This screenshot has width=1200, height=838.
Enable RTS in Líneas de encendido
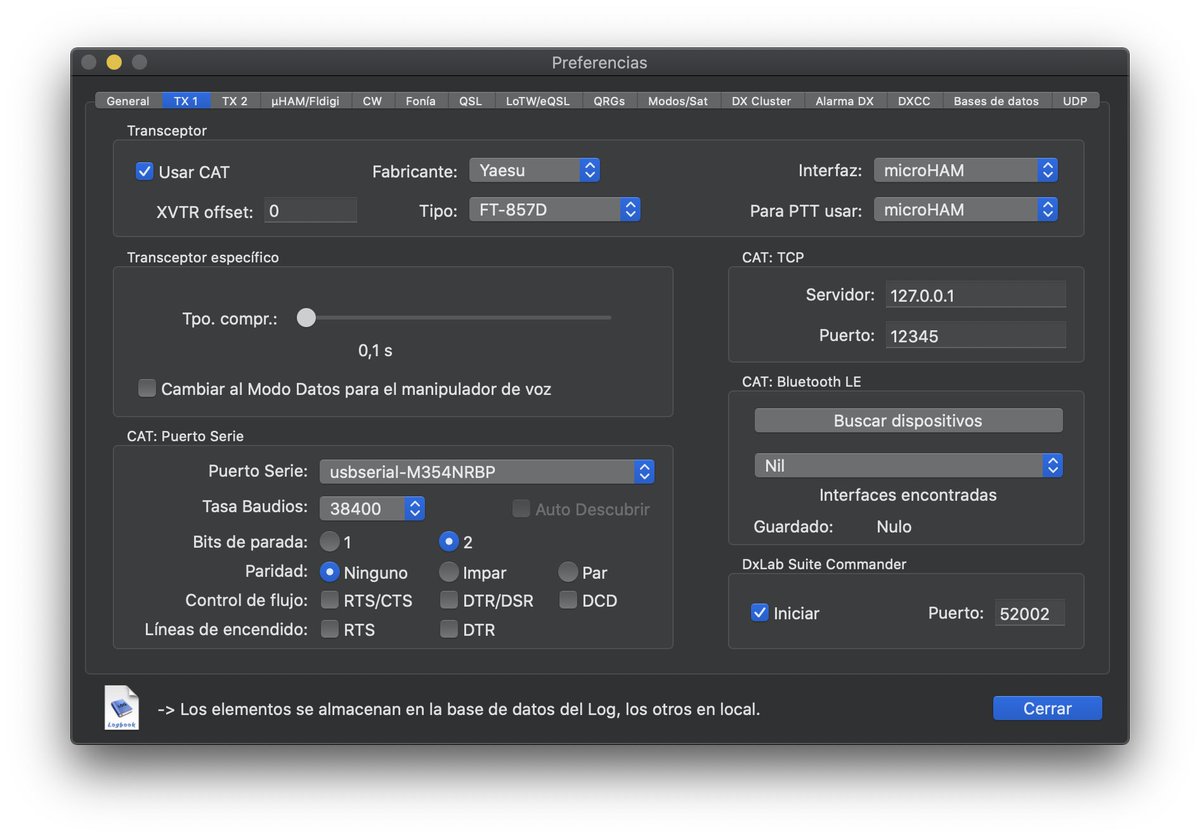(329, 629)
